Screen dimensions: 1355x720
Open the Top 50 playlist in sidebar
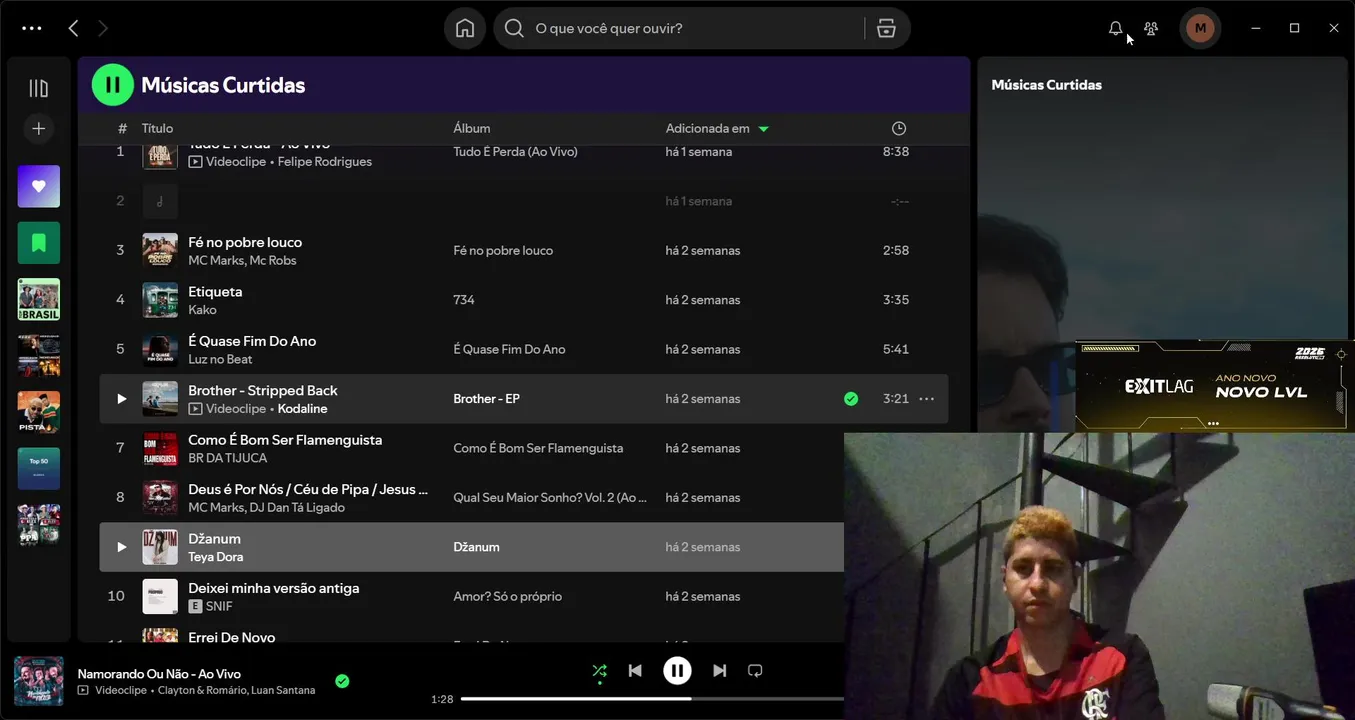click(x=39, y=468)
